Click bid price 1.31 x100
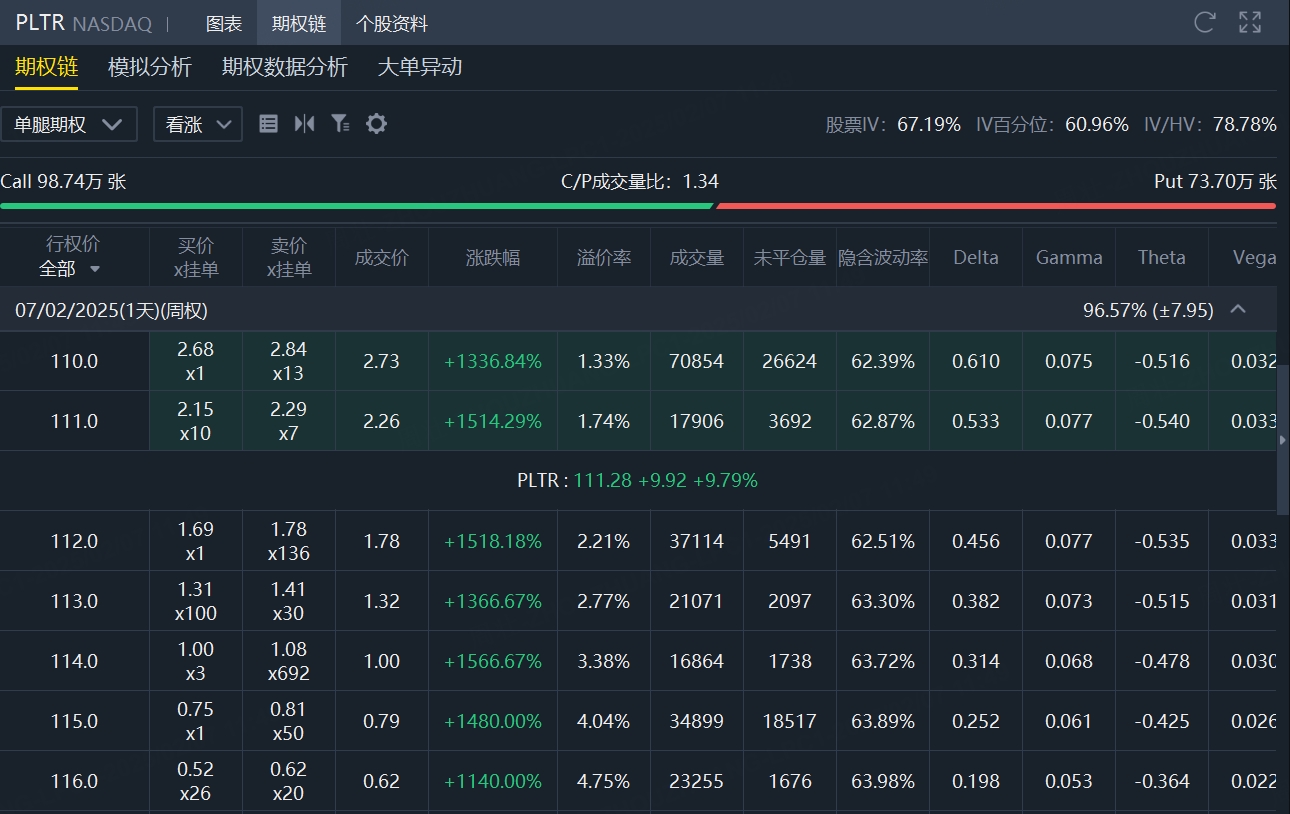 (196, 601)
